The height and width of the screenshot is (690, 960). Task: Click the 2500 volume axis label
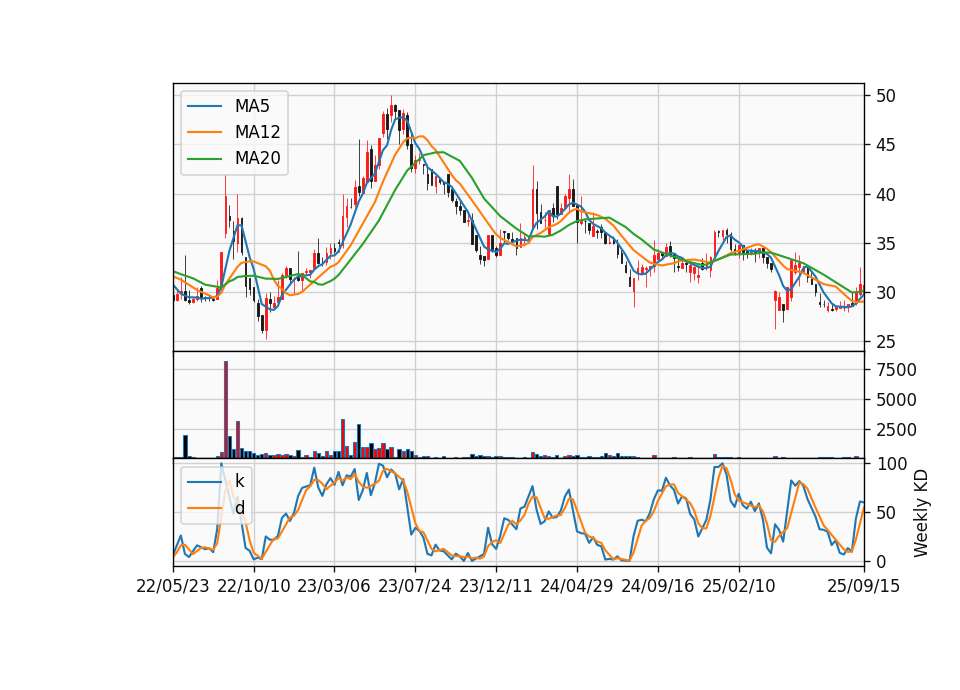point(896,430)
